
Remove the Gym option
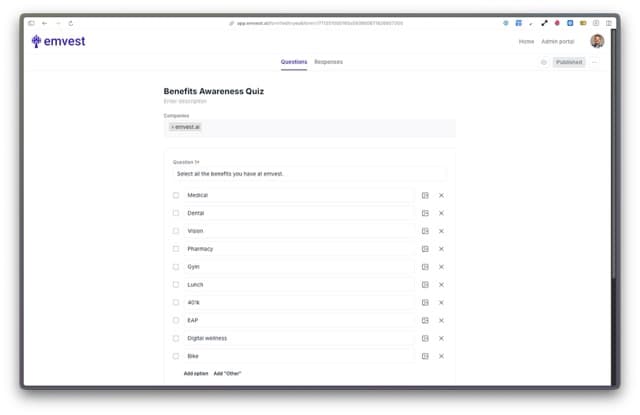pyautogui.click(x=441, y=267)
